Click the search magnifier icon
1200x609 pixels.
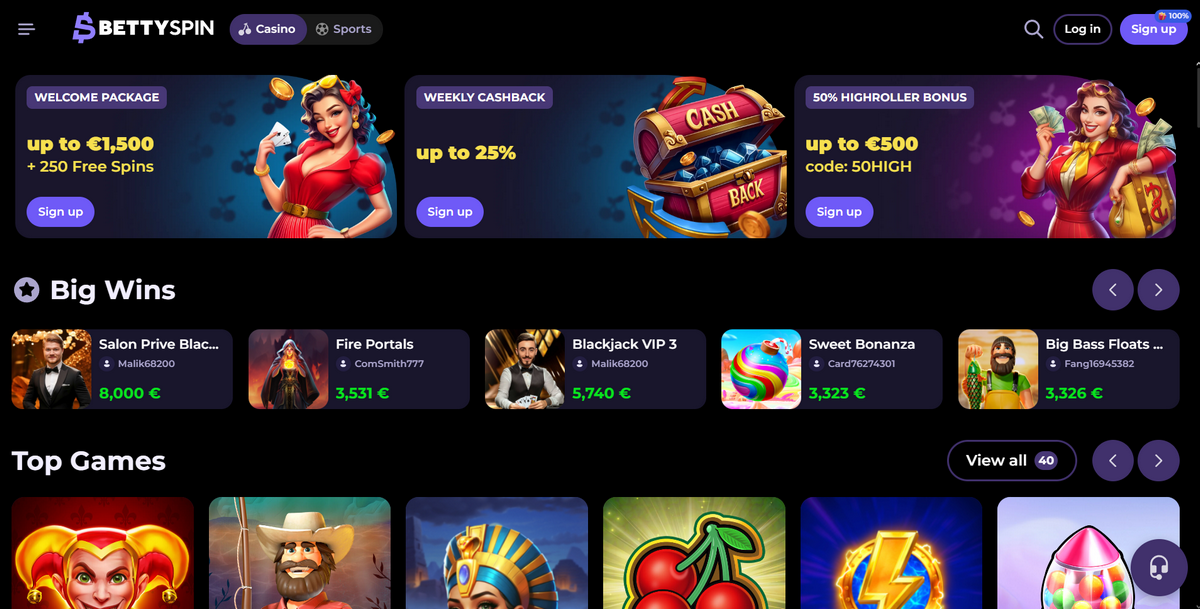coord(1033,29)
